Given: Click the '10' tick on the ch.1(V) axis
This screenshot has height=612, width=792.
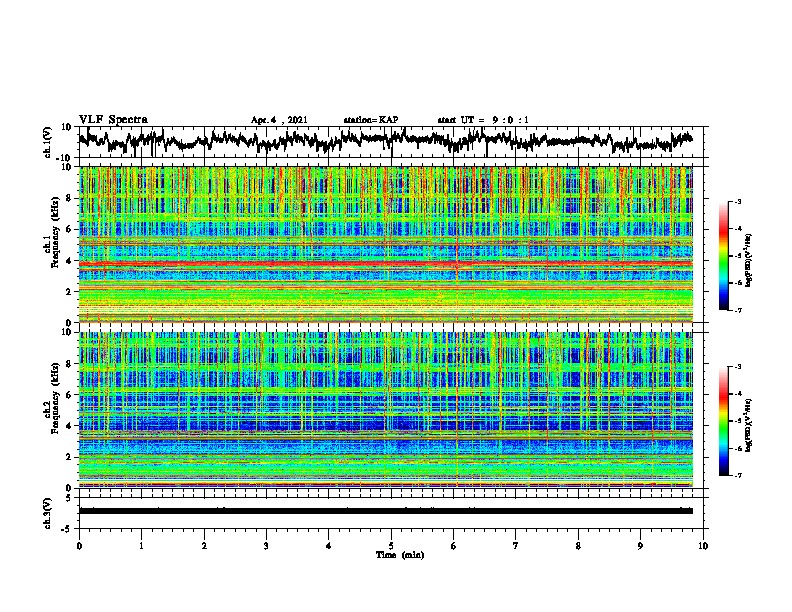Looking at the screenshot, I should point(67,127).
